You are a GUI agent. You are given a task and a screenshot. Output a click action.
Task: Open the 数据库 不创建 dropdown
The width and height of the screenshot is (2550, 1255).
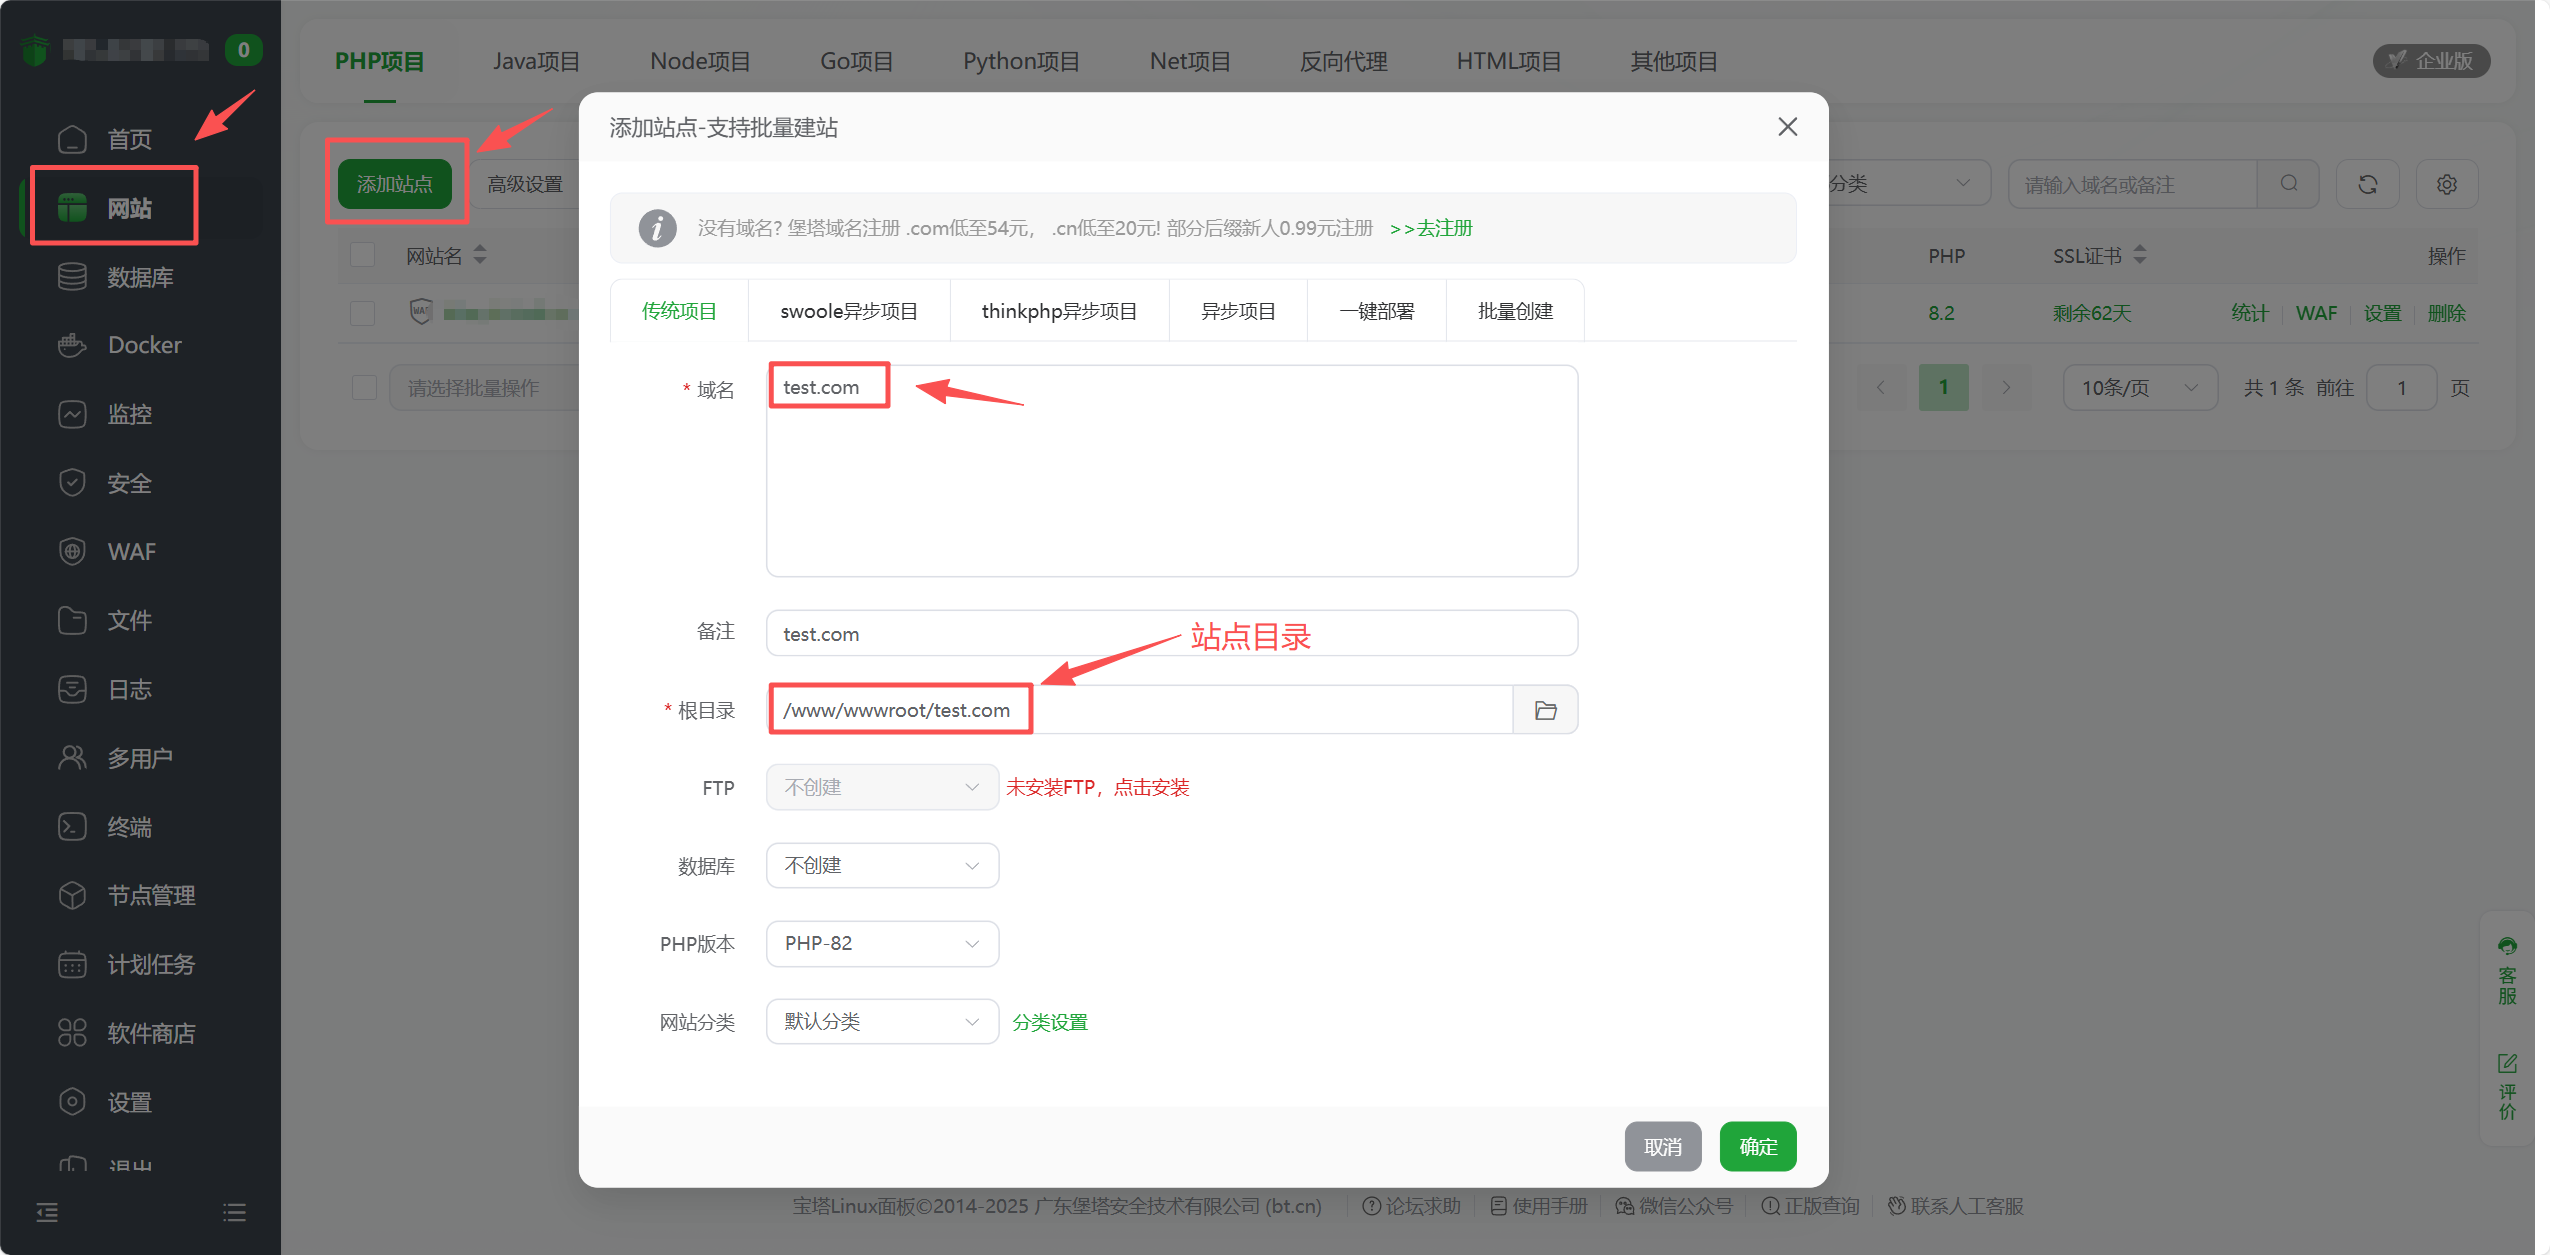pos(882,865)
